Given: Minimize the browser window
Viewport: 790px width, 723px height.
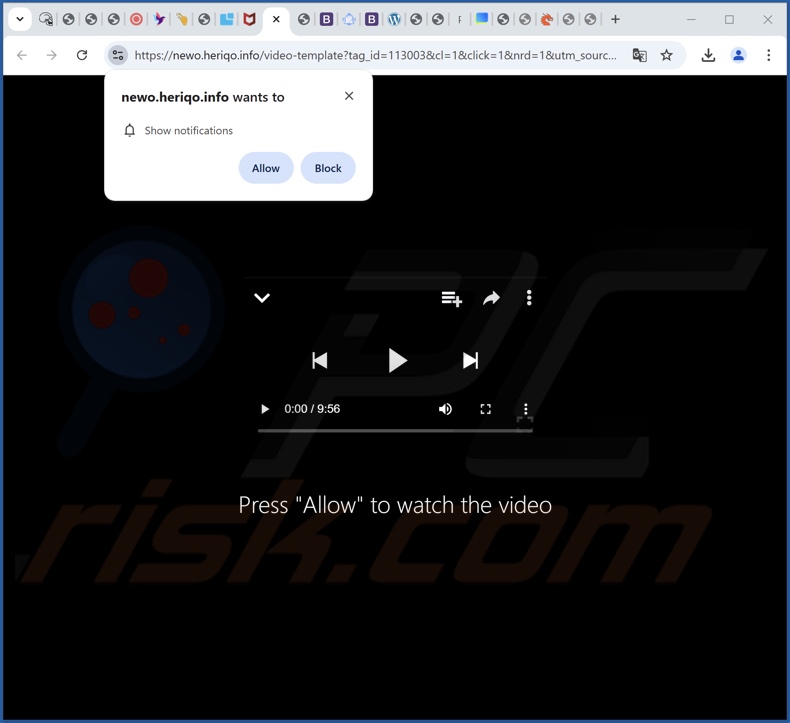Looking at the screenshot, I should click(x=691, y=20).
